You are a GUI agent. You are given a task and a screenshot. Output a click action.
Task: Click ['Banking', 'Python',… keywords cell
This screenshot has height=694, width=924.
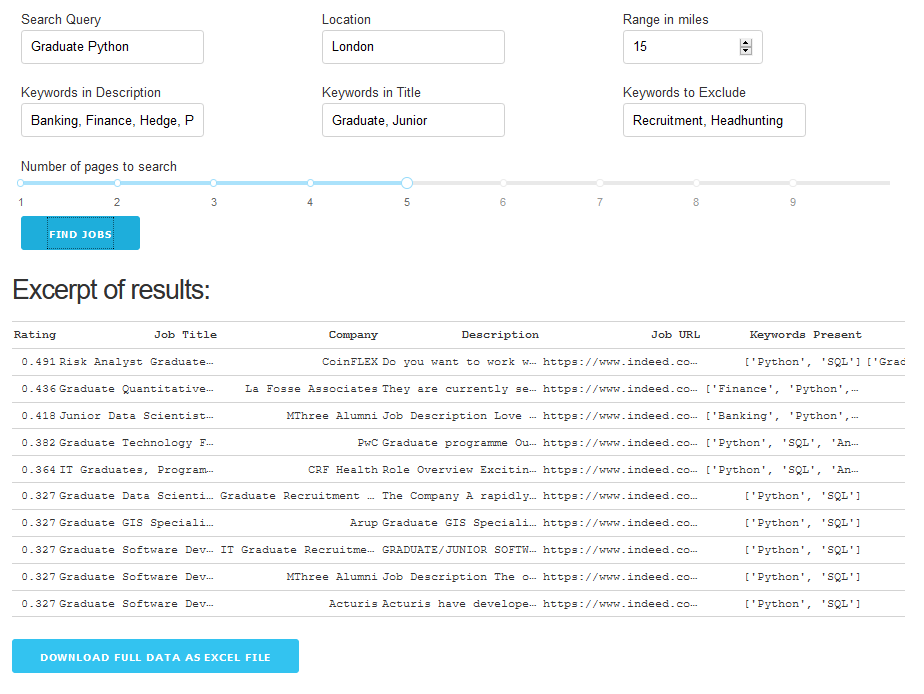tap(782, 416)
